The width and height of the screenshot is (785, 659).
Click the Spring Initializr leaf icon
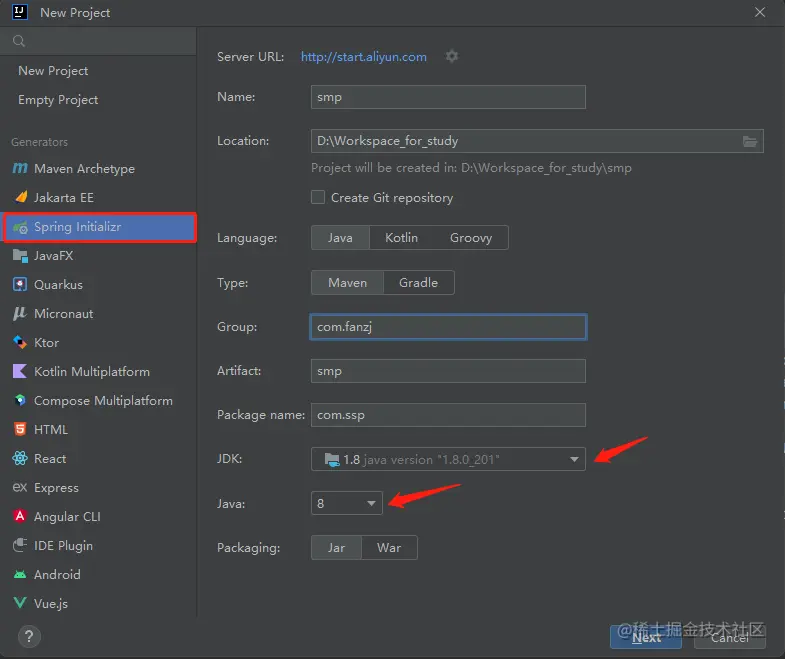[x=21, y=227]
